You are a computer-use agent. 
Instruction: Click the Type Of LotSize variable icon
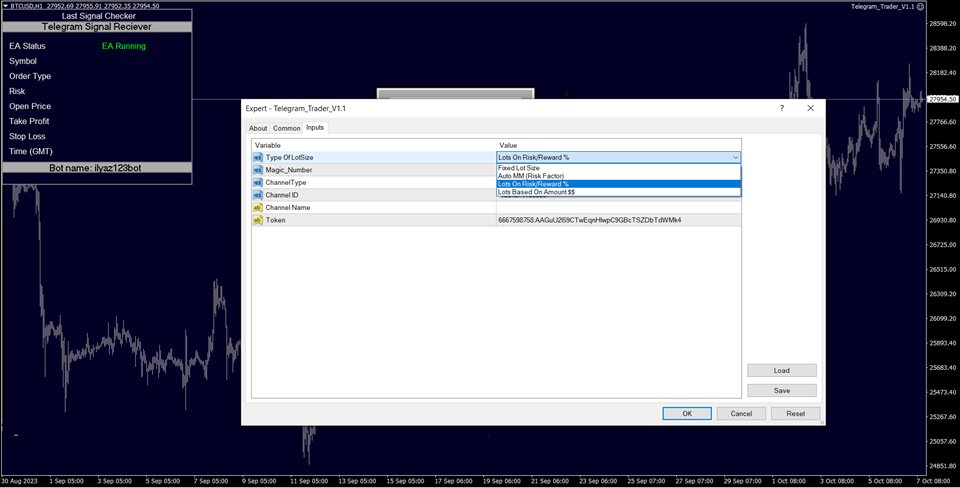[258, 157]
